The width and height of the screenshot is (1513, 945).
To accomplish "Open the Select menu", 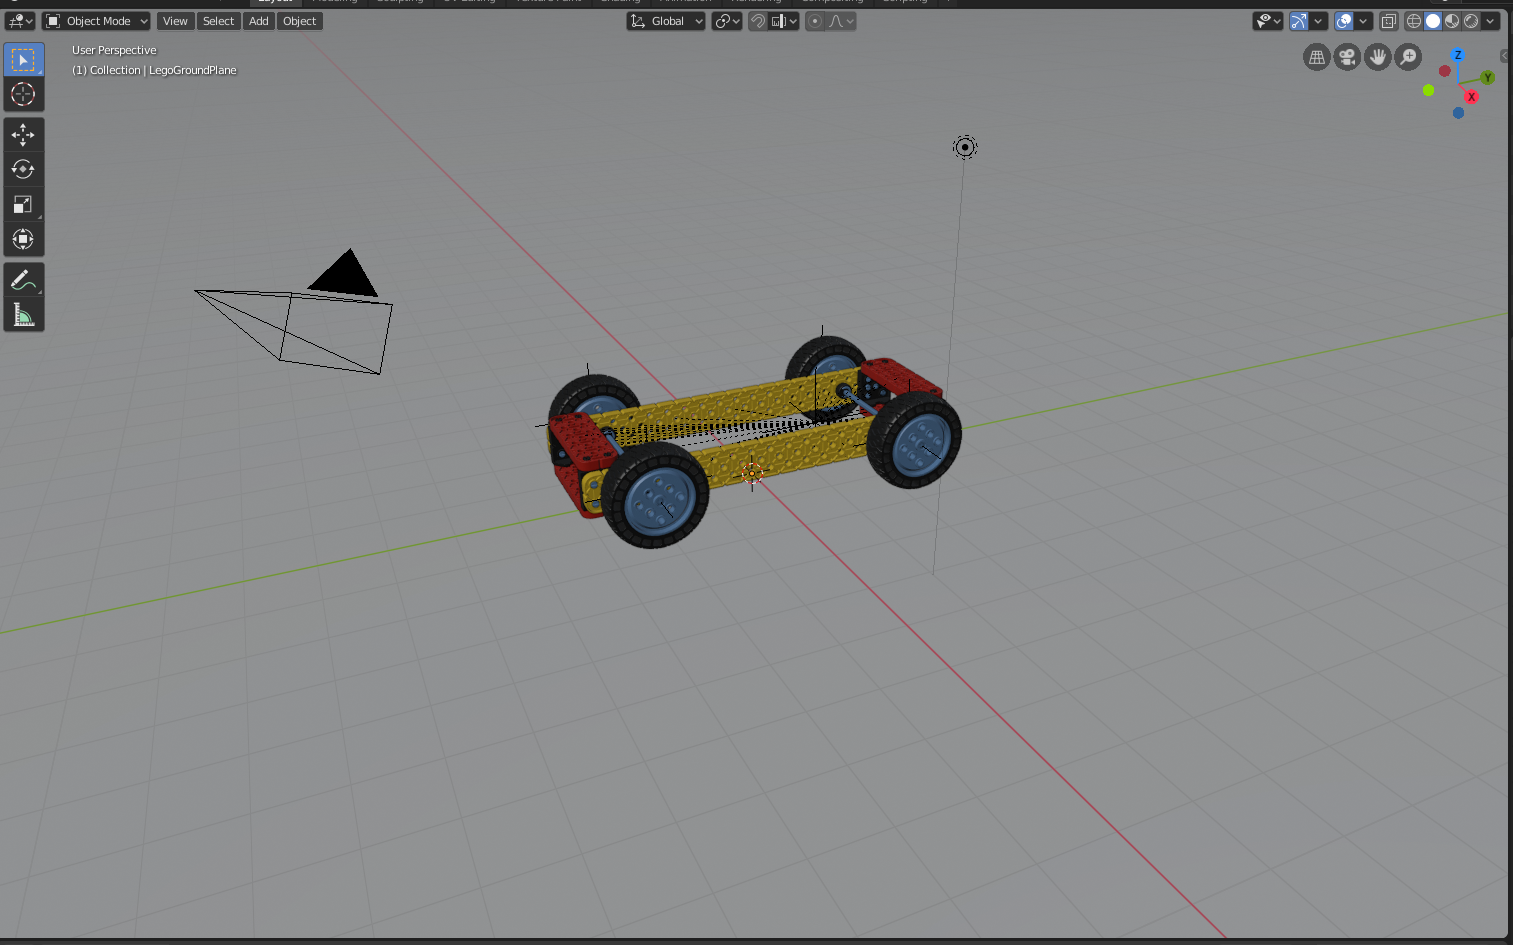I will pos(218,21).
